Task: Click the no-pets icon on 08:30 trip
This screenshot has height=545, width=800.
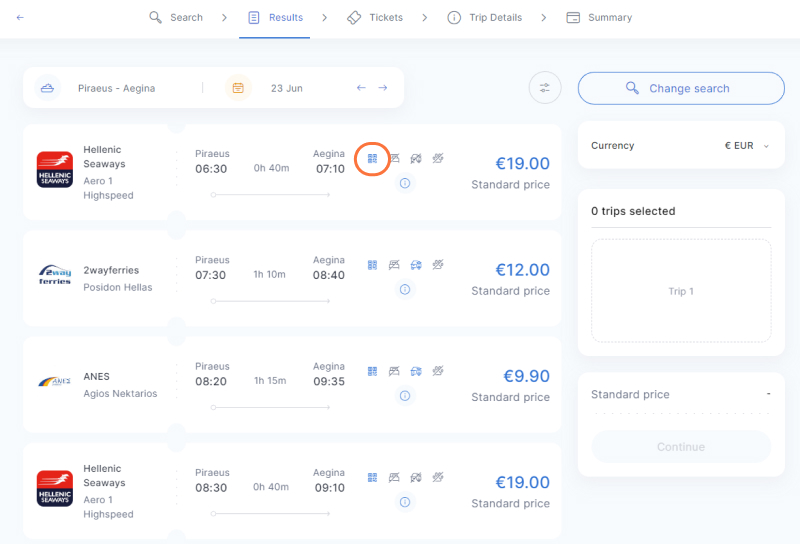Action: 438,478
